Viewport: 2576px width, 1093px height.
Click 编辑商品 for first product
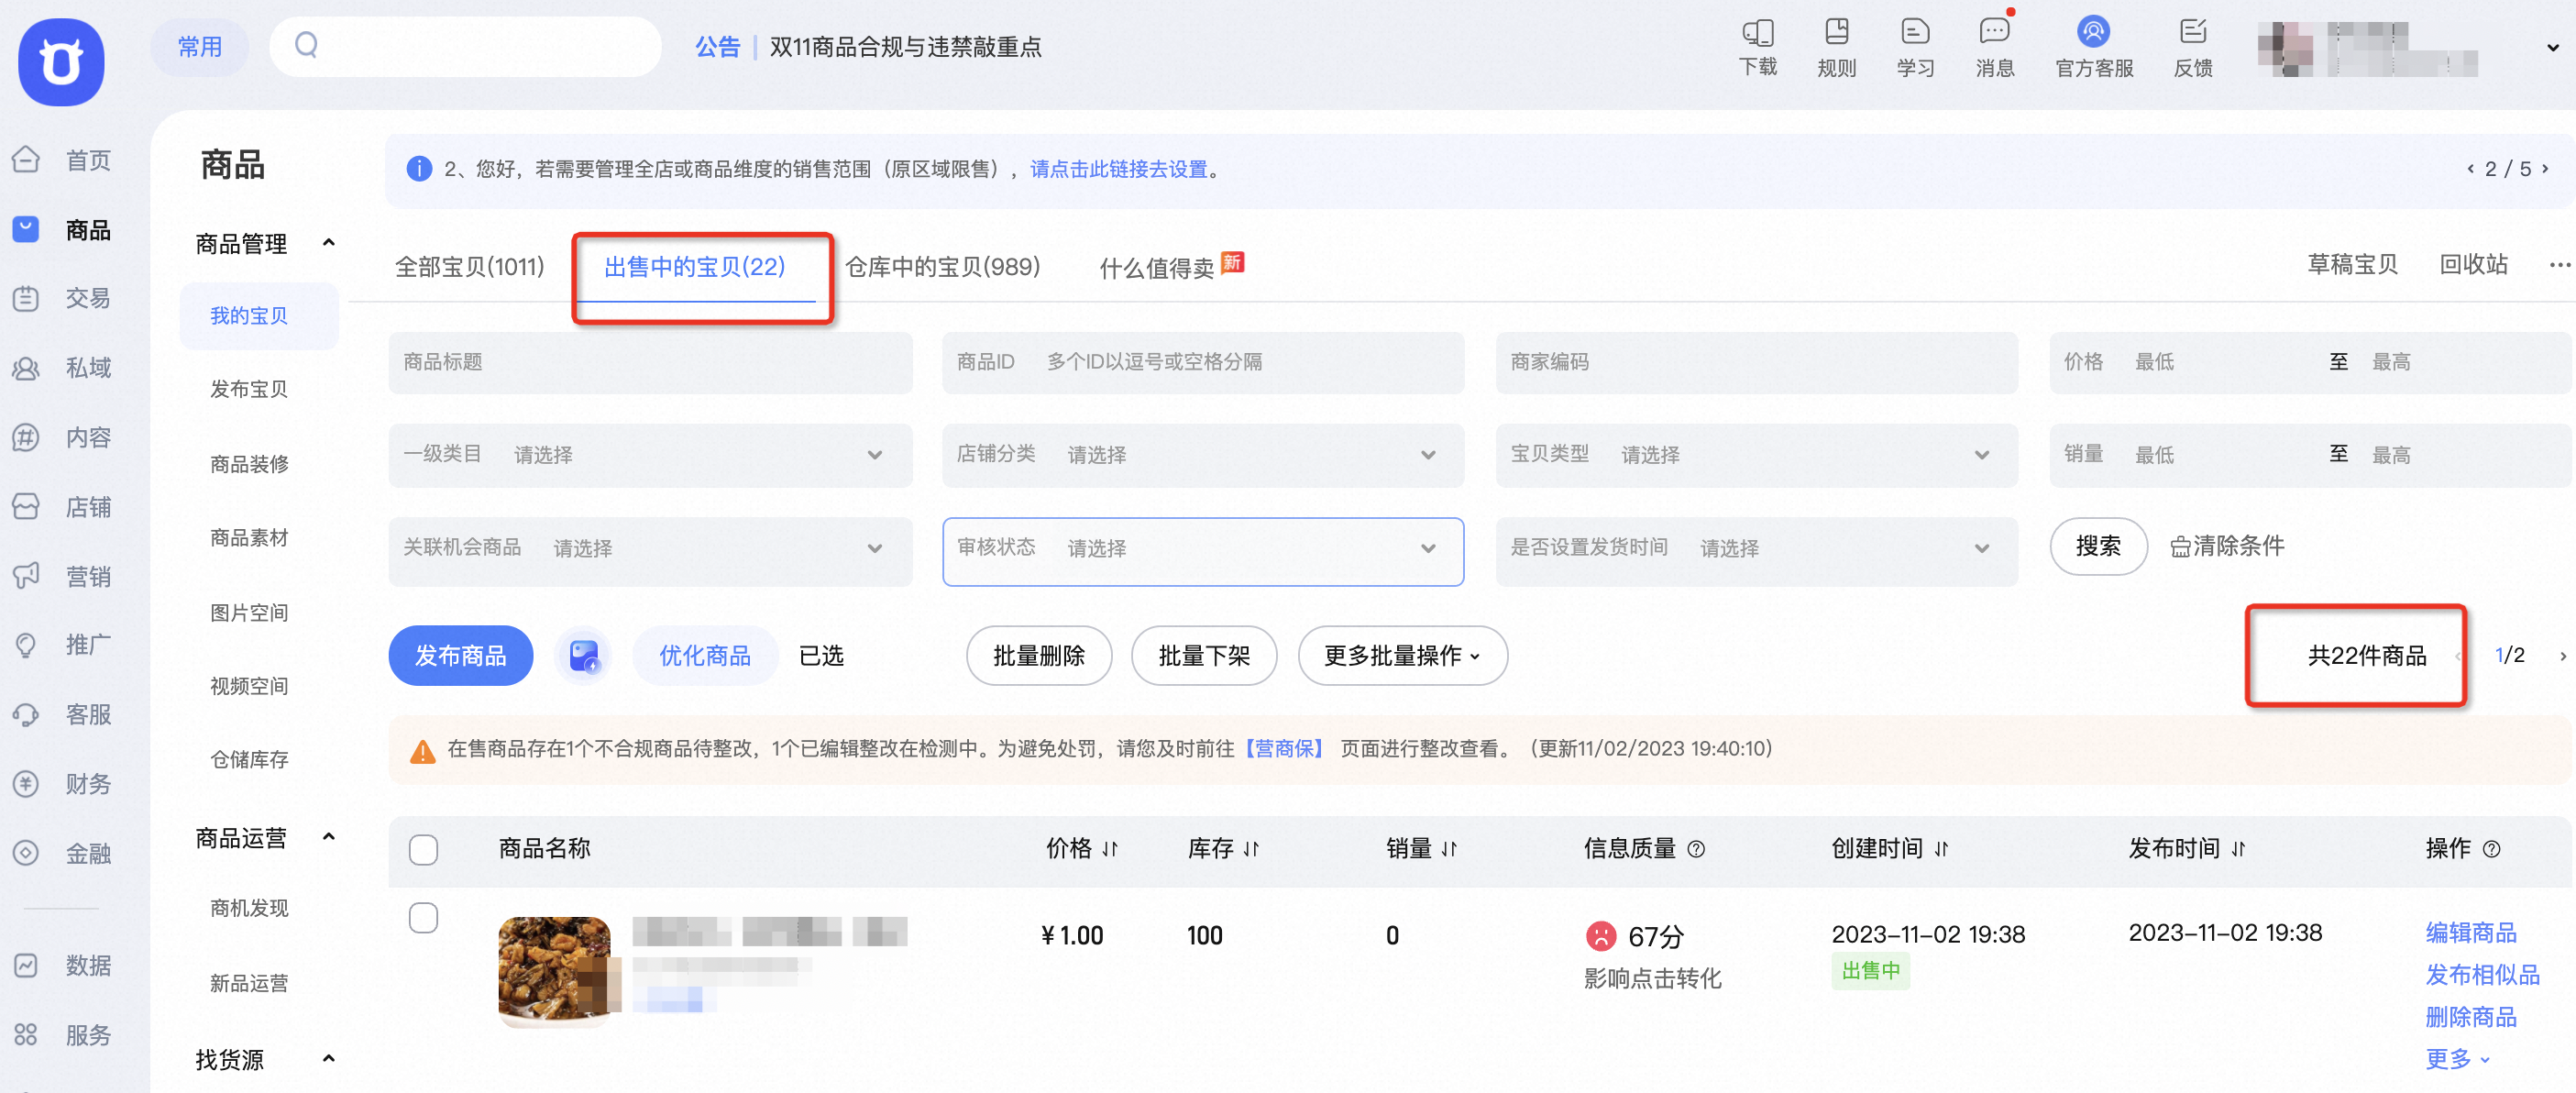coord(2470,933)
